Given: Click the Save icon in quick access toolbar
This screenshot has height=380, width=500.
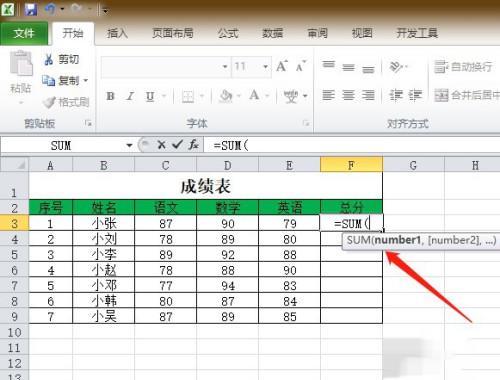Looking at the screenshot, I should point(31,10).
